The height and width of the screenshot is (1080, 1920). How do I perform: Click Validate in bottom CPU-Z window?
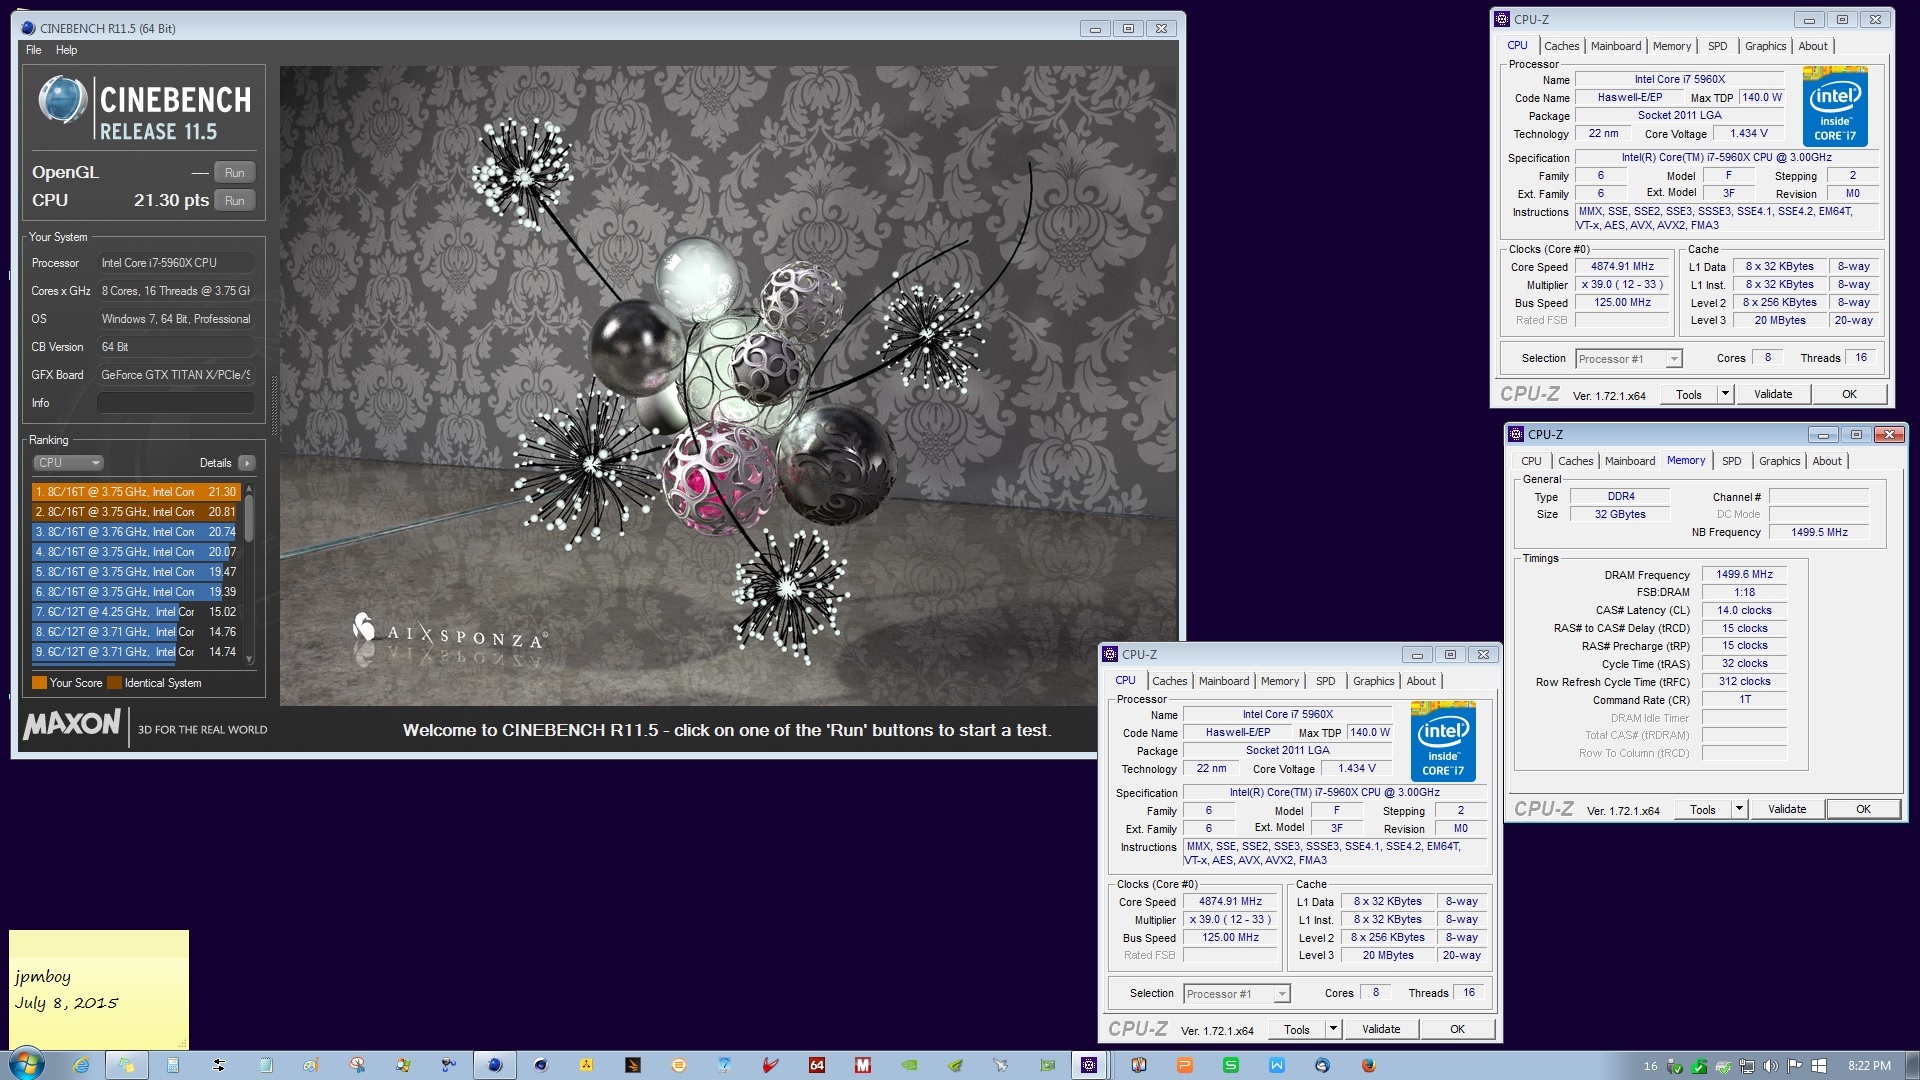[x=1381, y=1029]
